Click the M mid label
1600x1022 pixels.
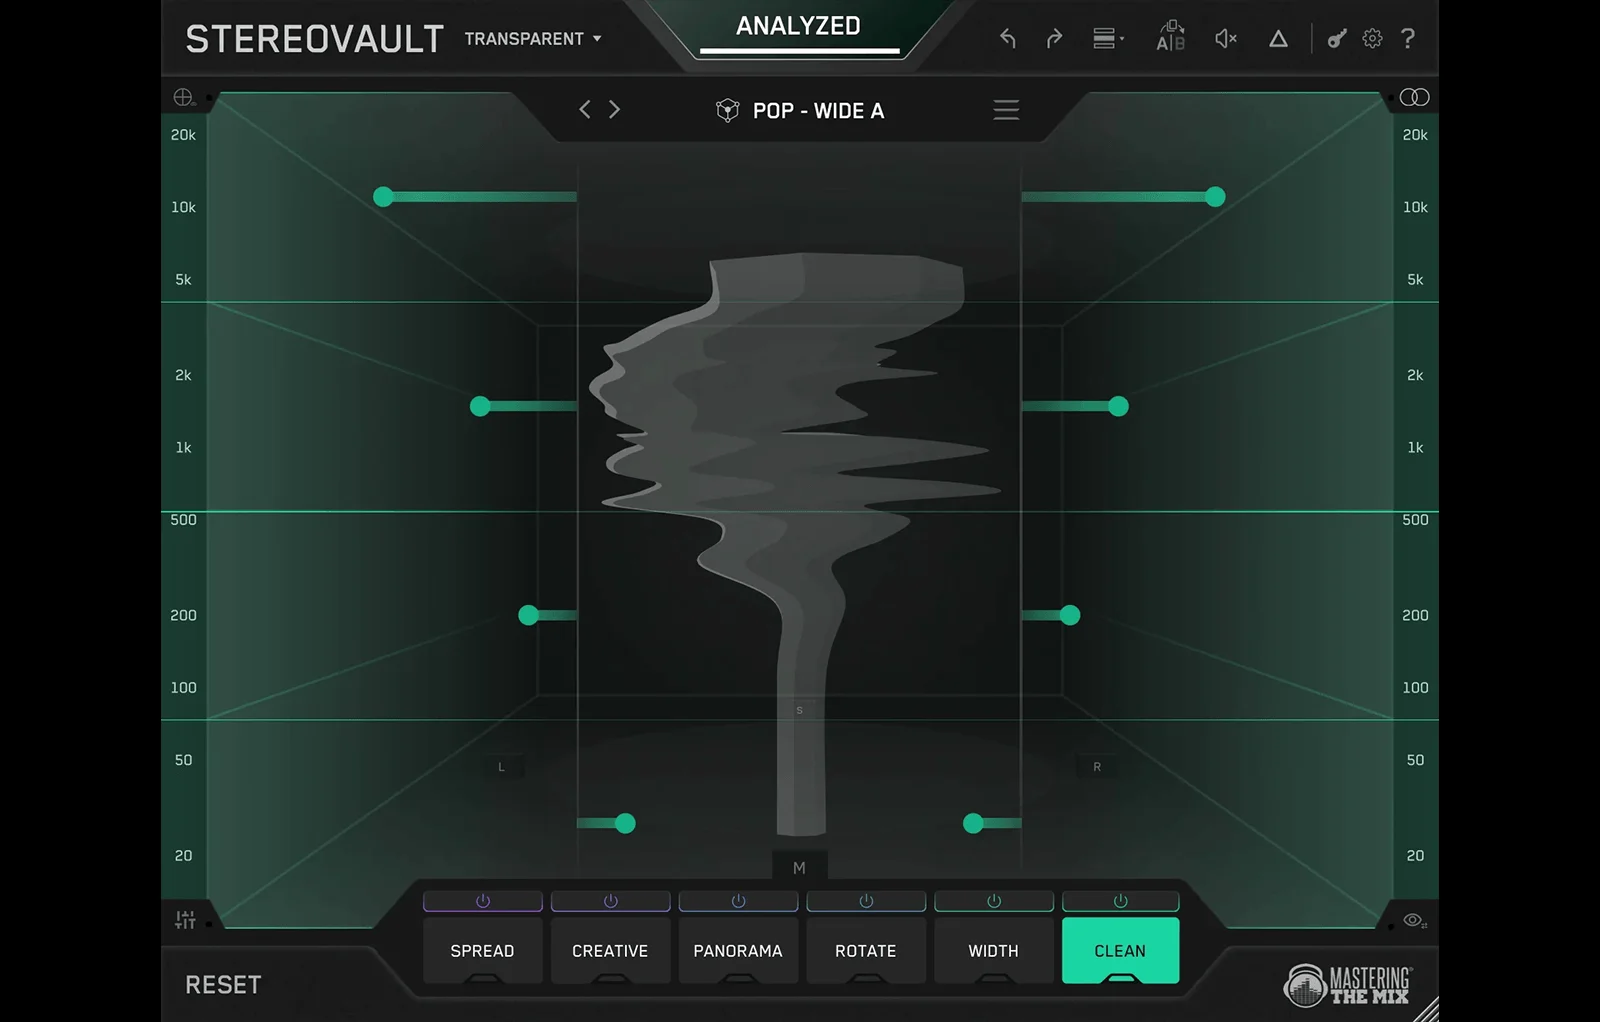tap(799, 868)
